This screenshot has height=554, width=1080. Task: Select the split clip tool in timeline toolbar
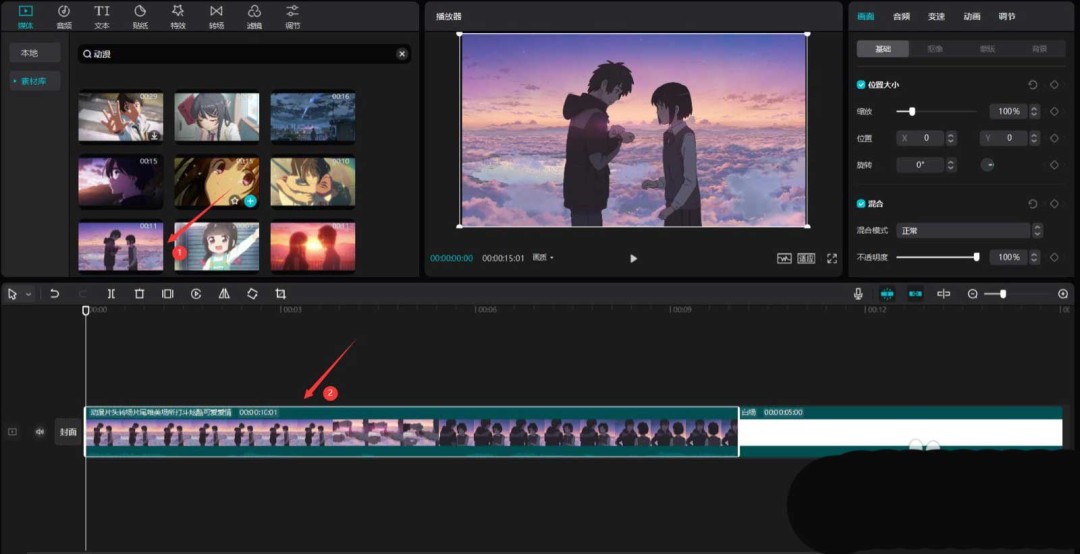pyautogui.click(x=111, y=294)
